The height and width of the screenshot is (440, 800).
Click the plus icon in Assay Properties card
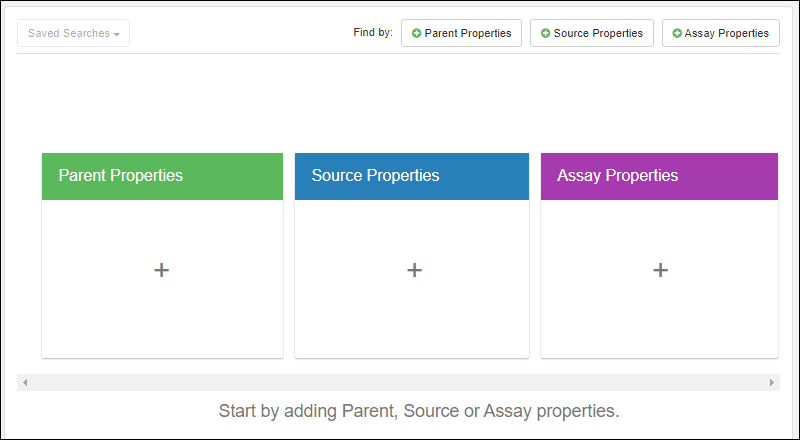point(660,270)
